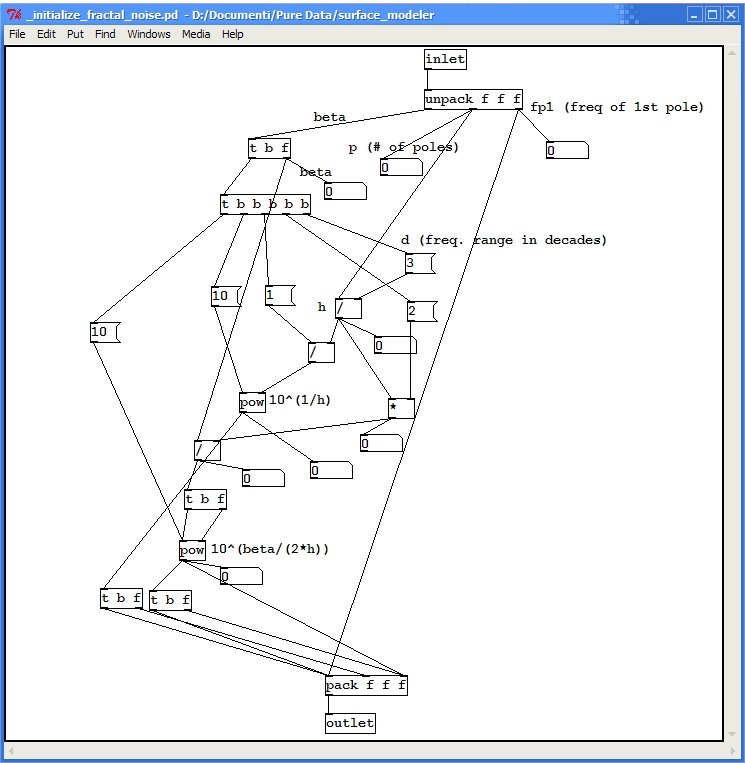Maximize the Pure Data patch window

coord(712,15)
